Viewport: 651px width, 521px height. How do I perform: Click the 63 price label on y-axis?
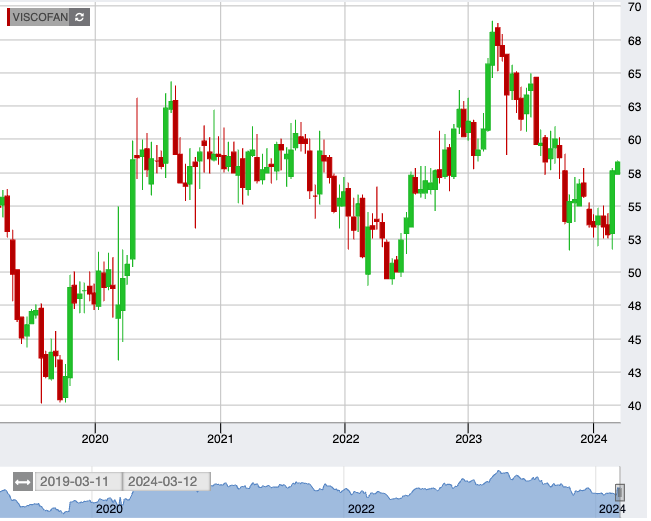(635, 107)
